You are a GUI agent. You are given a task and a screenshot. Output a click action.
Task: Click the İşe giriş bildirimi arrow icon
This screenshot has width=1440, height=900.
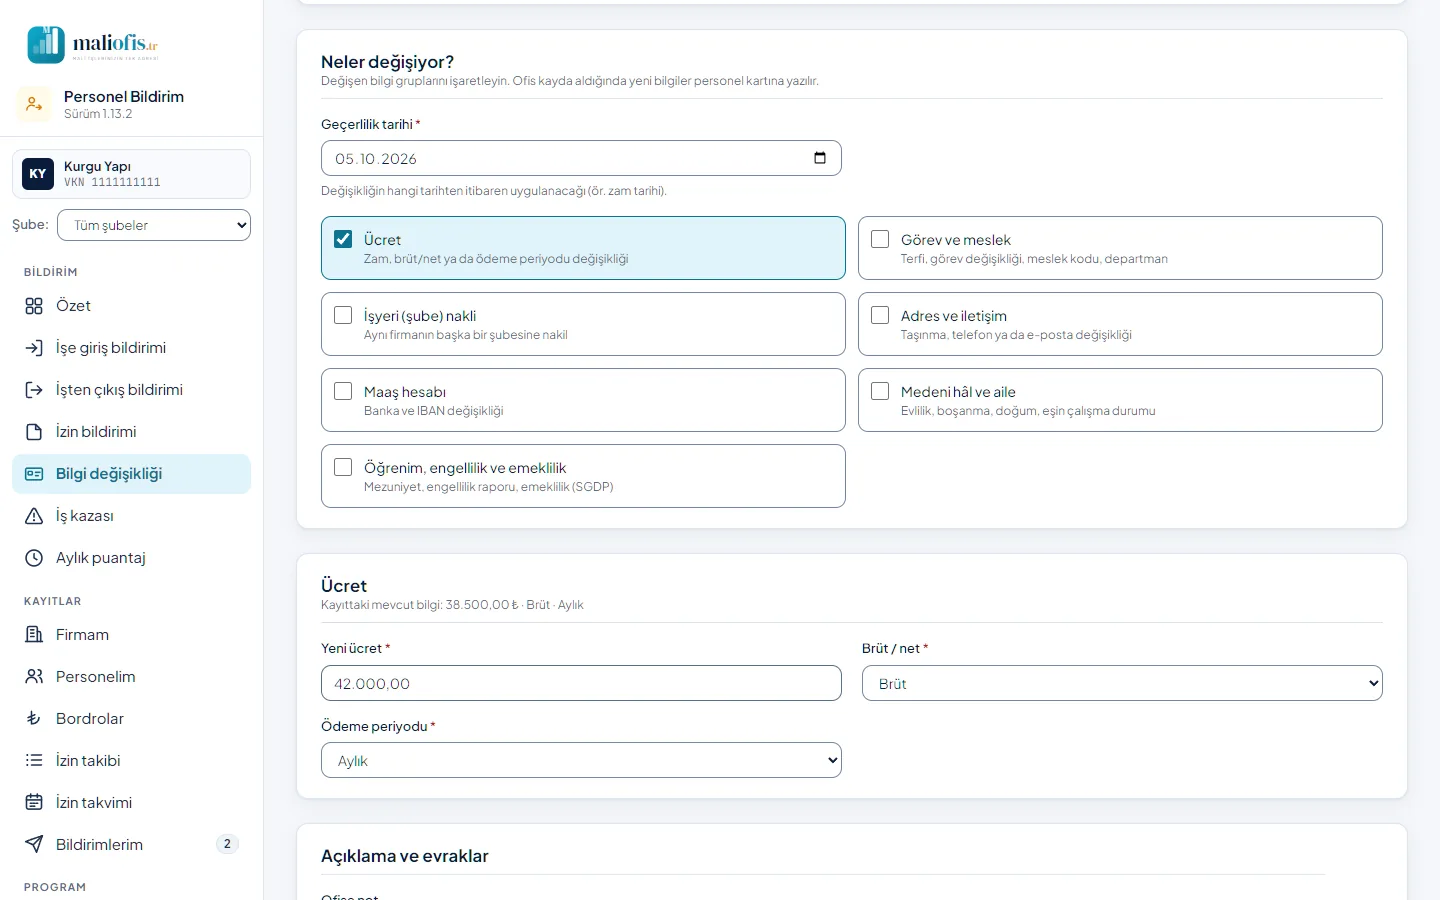point(34,348)
